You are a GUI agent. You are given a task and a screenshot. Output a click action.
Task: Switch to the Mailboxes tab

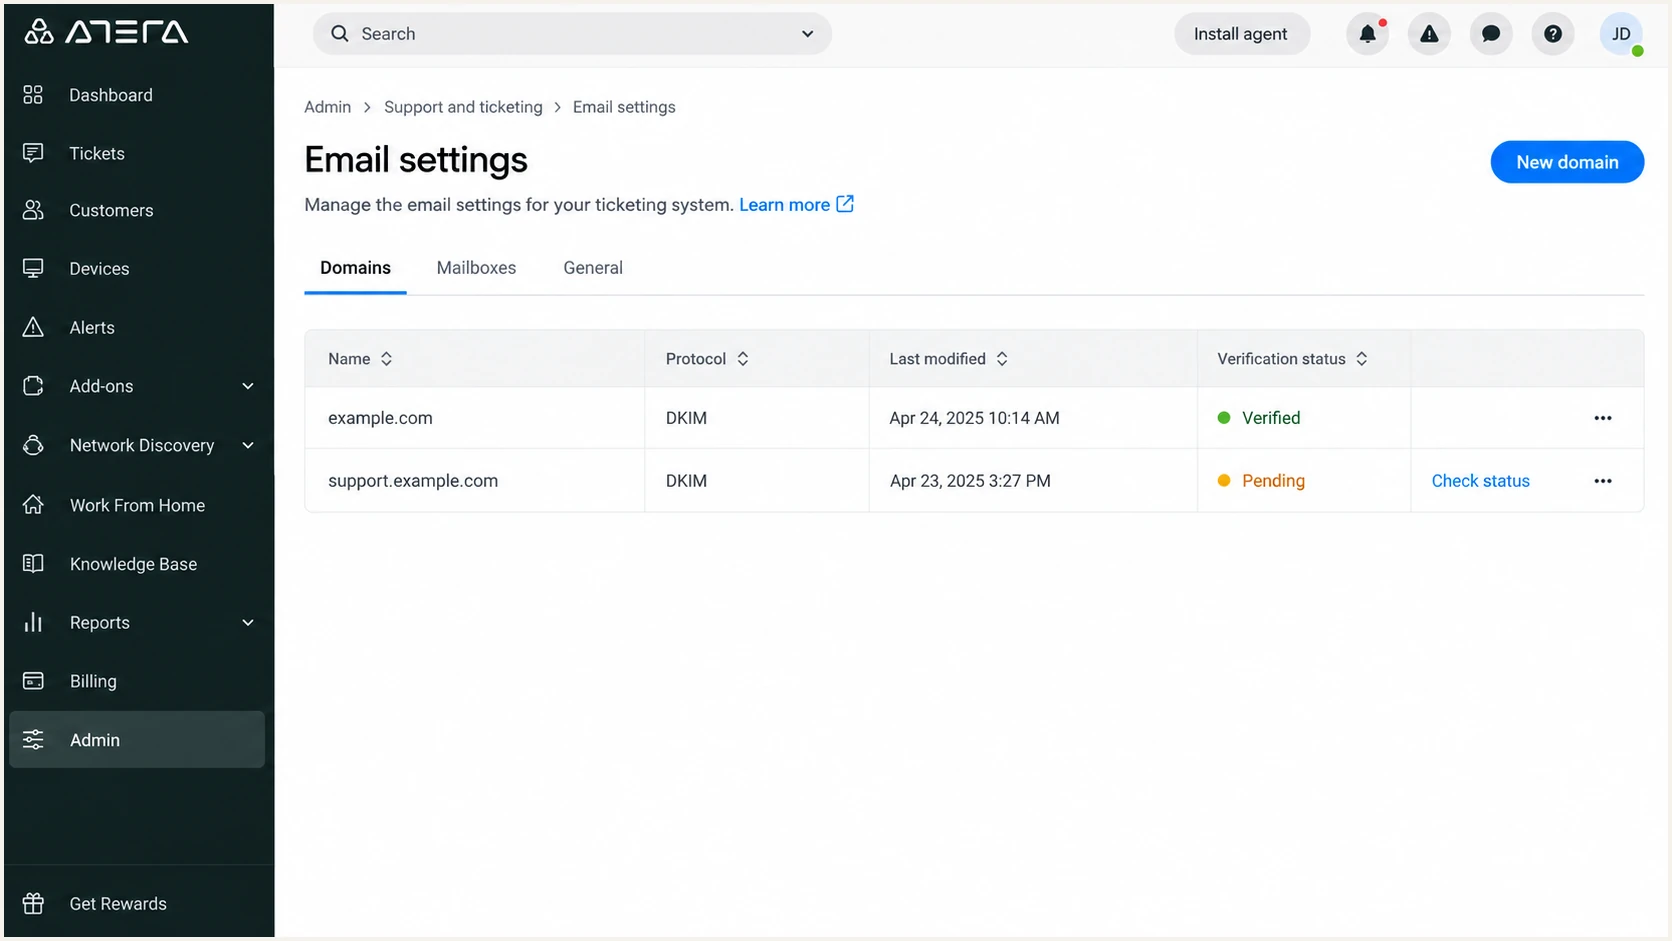click(x=476, y=268)
